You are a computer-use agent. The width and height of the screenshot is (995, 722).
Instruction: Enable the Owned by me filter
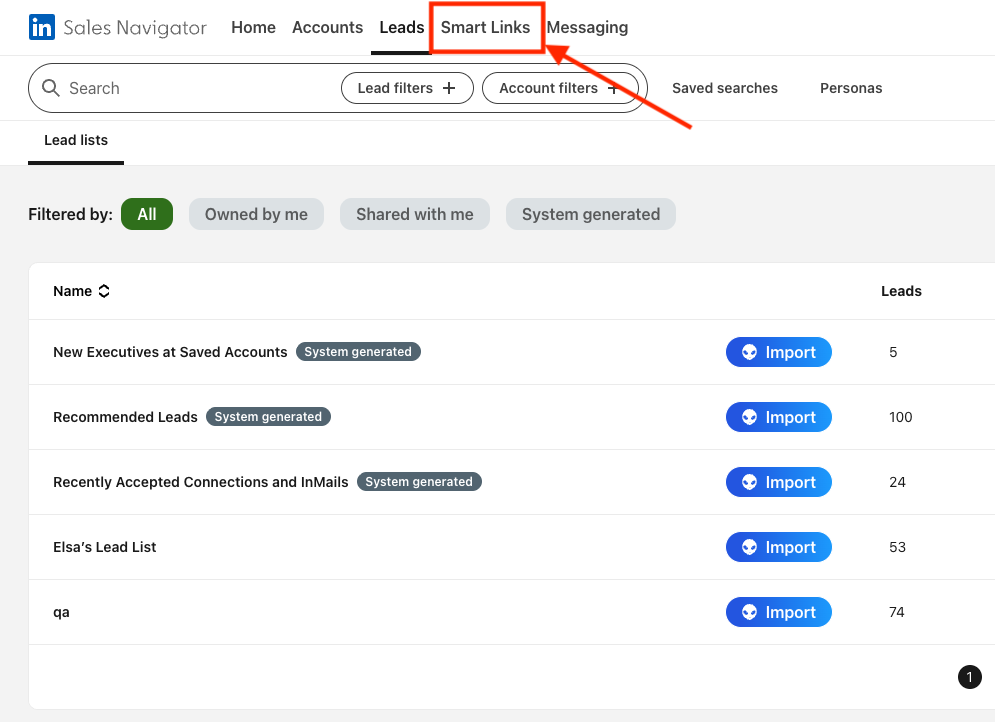(x=256, y=214)
